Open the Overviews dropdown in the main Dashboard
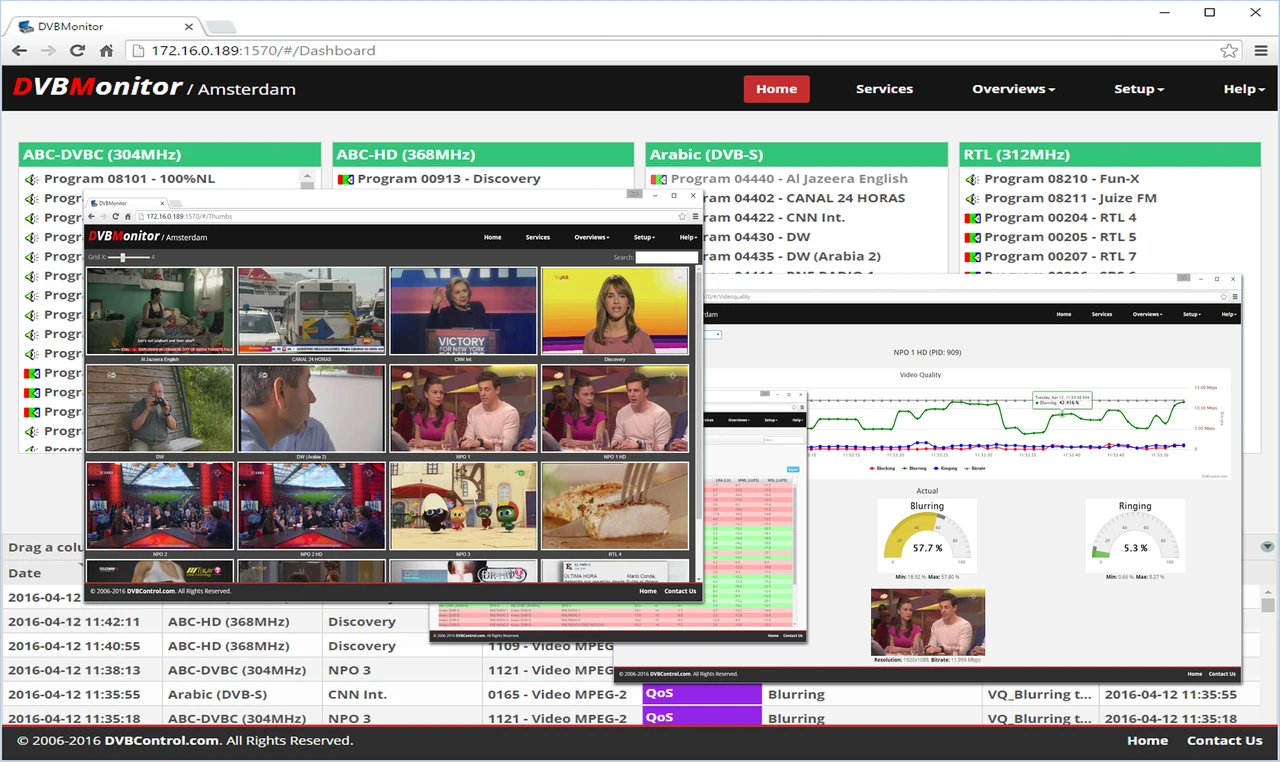 pos(1014,89)
